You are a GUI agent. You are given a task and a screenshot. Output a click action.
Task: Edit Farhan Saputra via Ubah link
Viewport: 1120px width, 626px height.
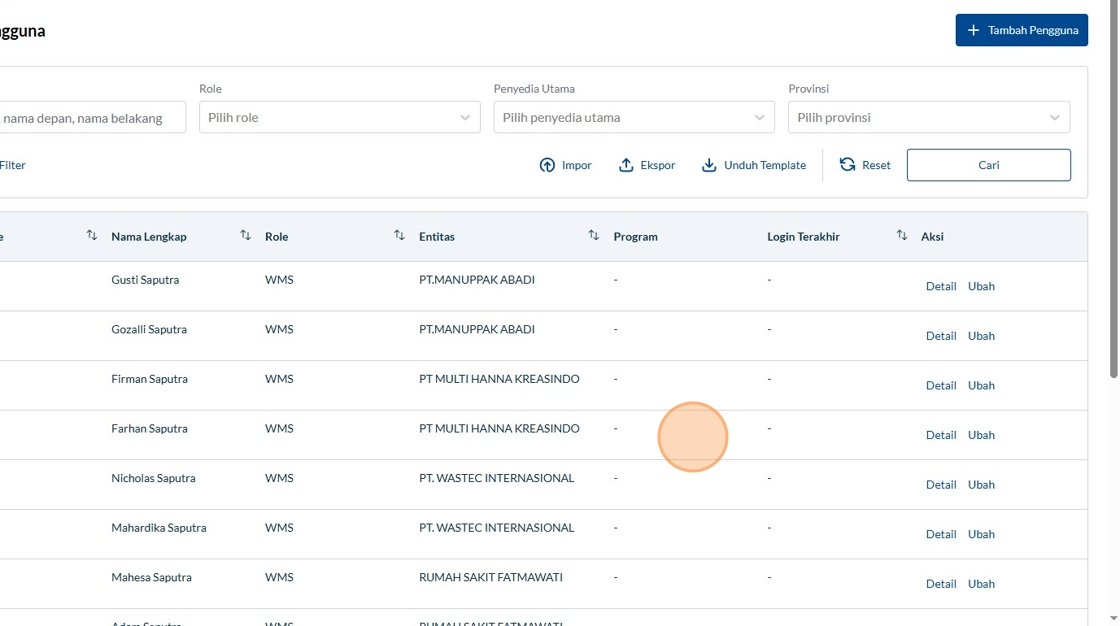point(981,435)
